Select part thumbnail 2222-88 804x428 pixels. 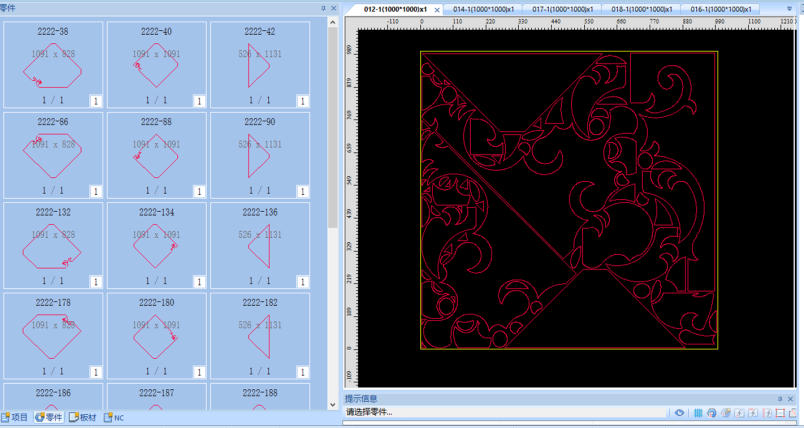pyautogui.click(x=156, y=155)
